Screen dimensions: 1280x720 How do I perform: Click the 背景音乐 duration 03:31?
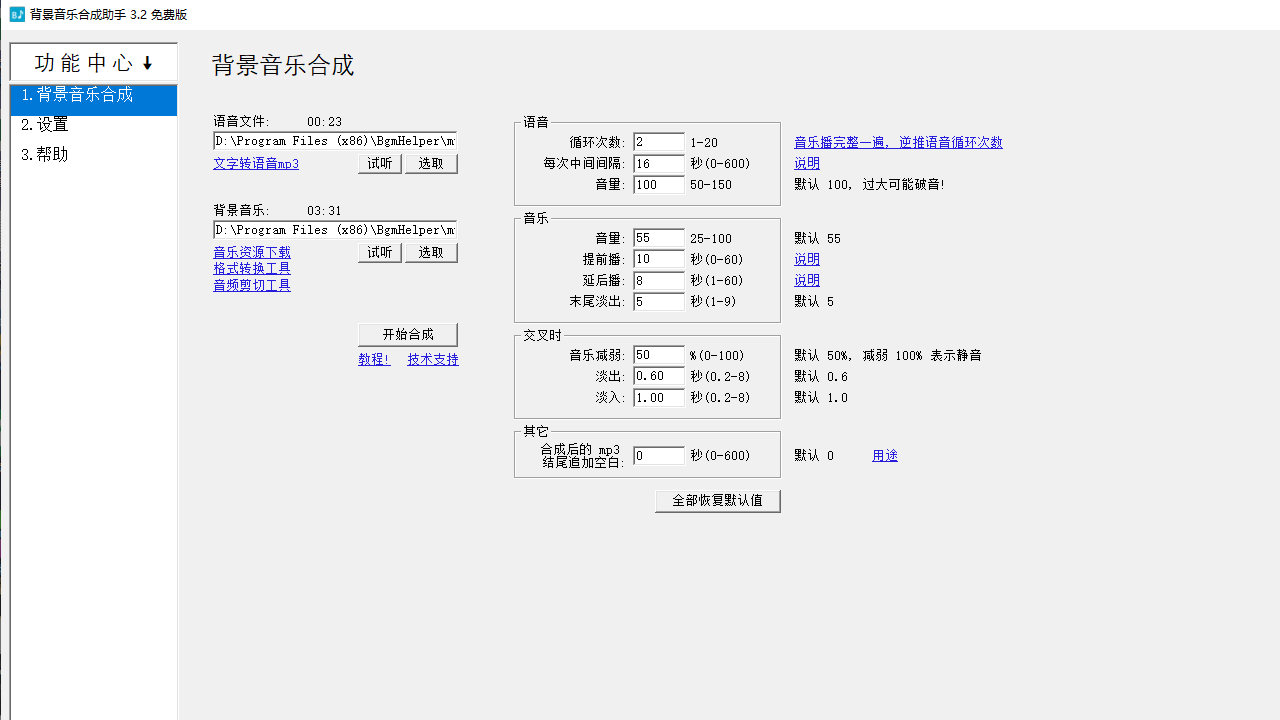coord(324,211)
